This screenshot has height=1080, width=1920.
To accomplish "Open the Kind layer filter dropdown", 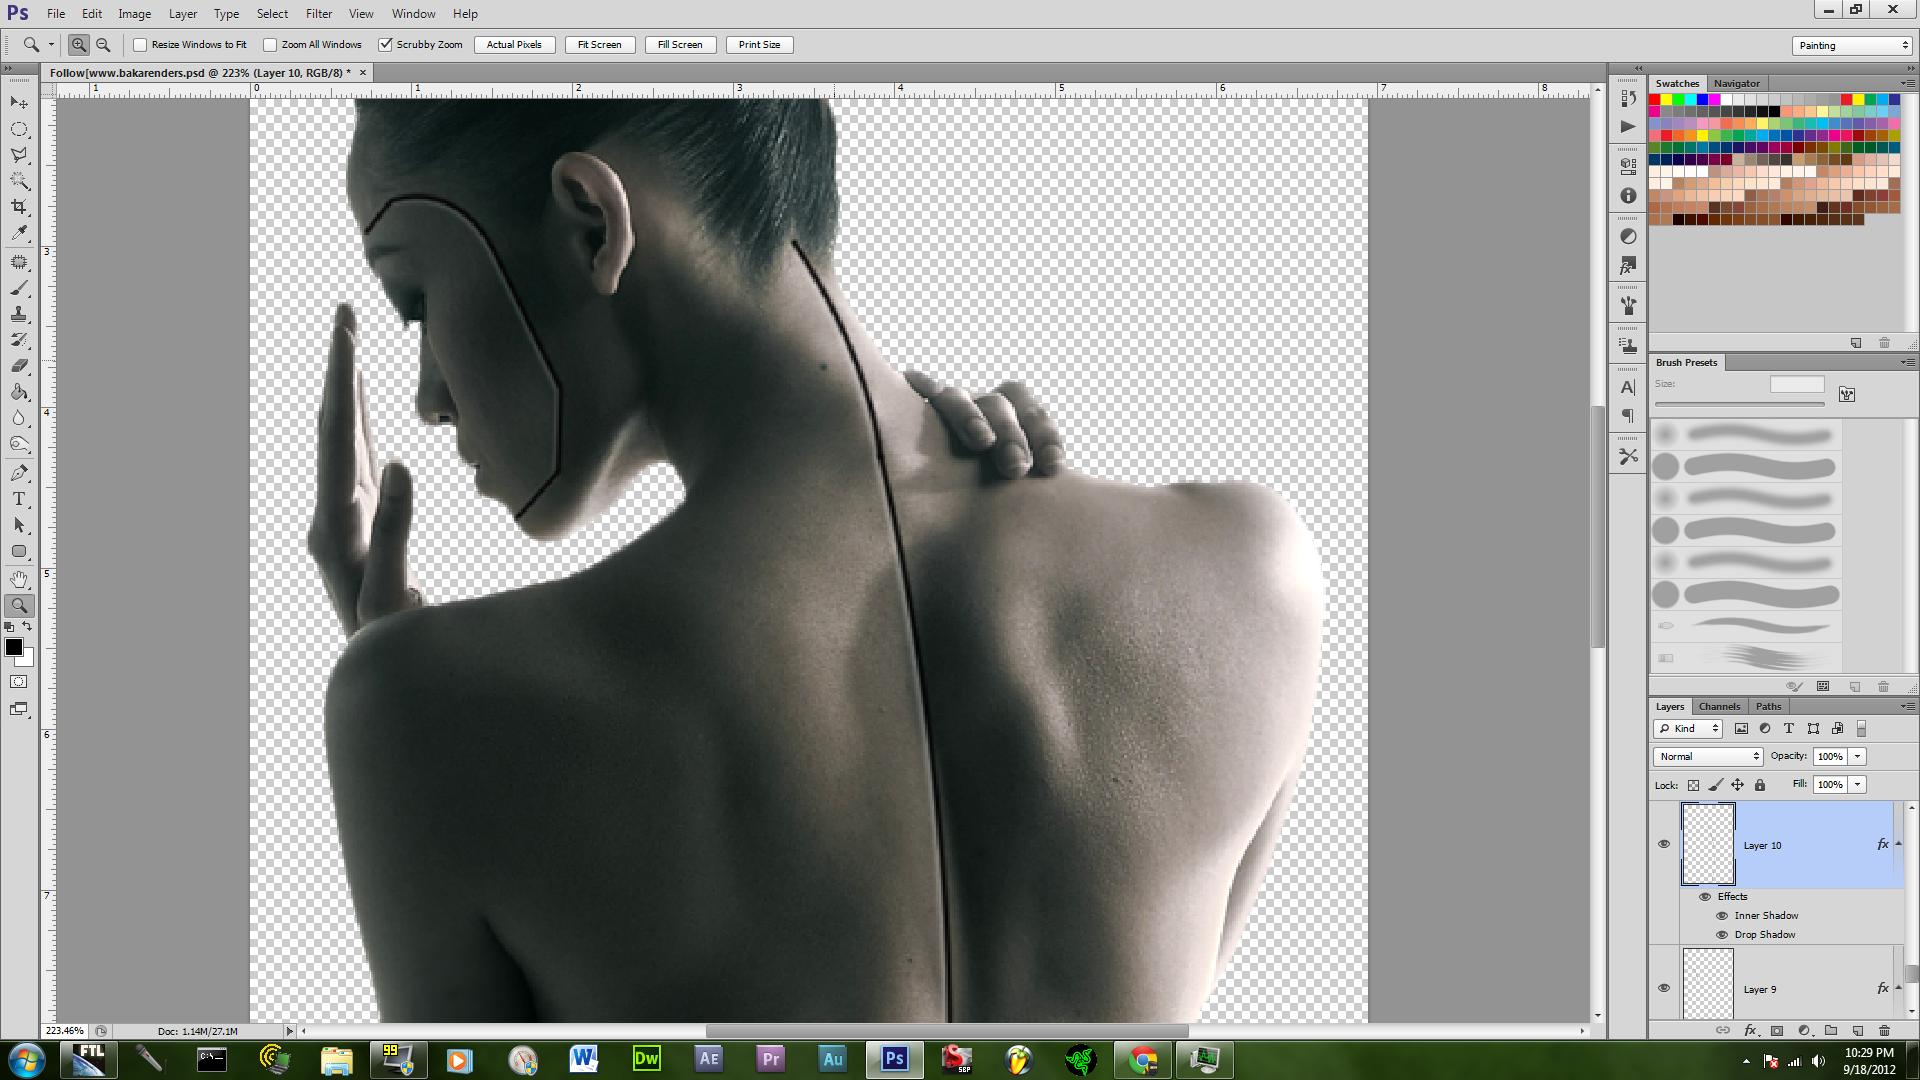I will pyautogui.click(x=1688, y=729).
